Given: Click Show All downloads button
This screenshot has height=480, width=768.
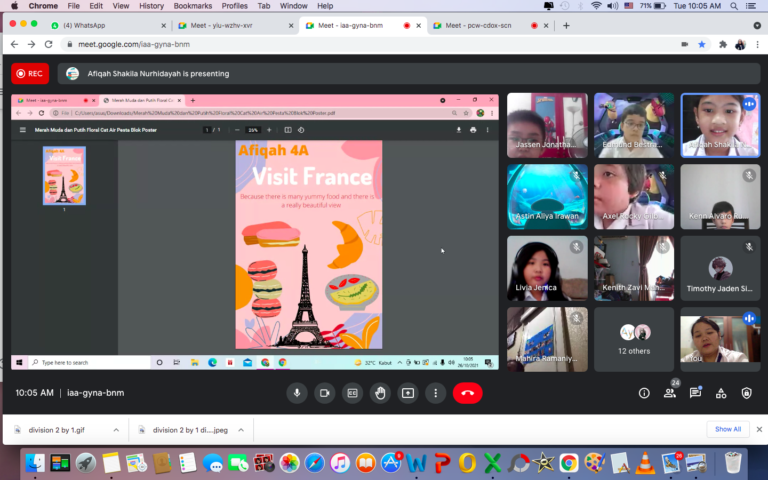Looking at the screenshot, I should click(727, 429).
